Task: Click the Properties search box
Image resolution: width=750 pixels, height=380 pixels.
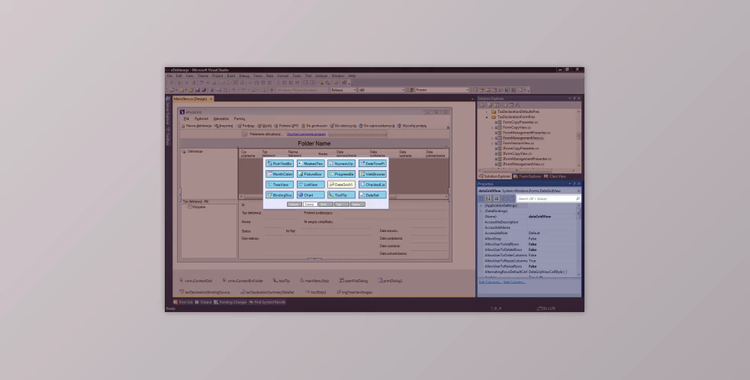Action: 548,199
